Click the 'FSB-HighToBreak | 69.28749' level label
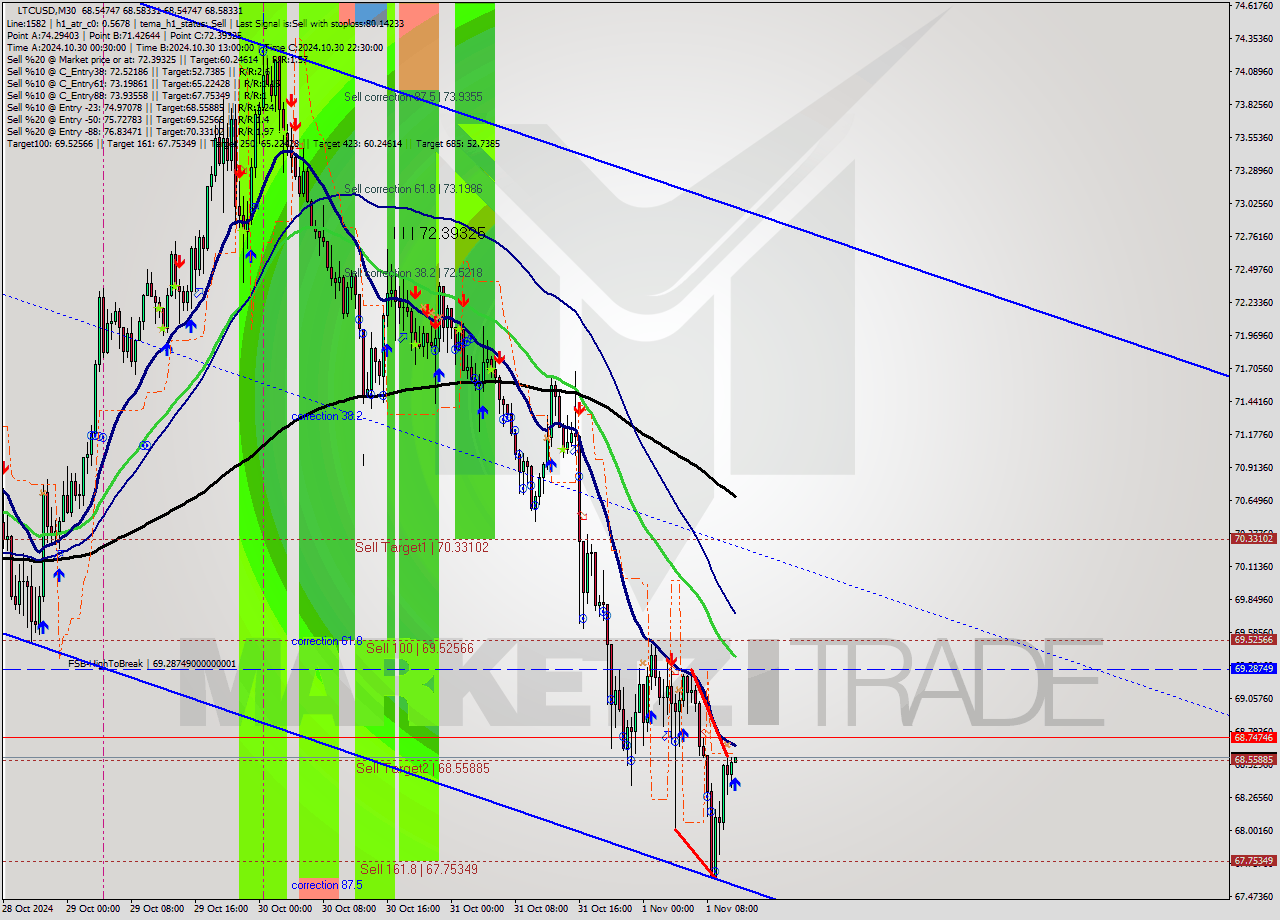The height and width of the screenshot is (920, 1280). tap(152, 663)
